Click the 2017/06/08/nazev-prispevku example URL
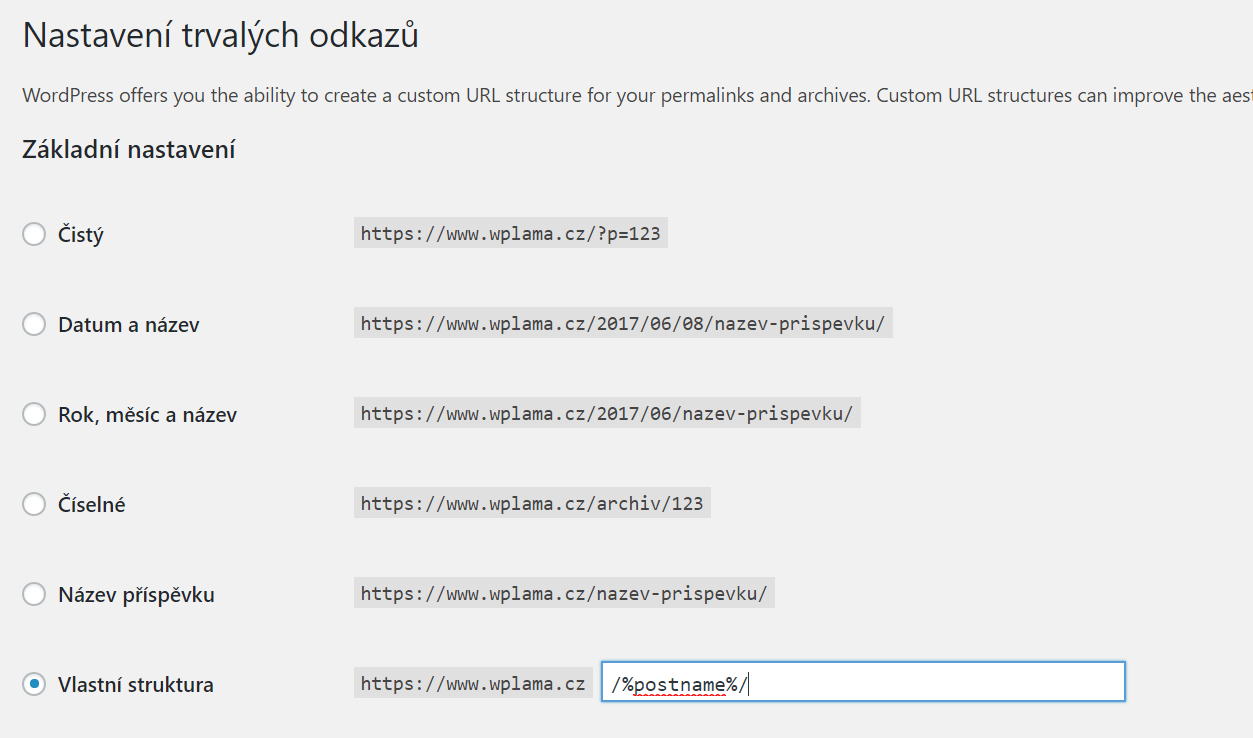 click(623, 324)
